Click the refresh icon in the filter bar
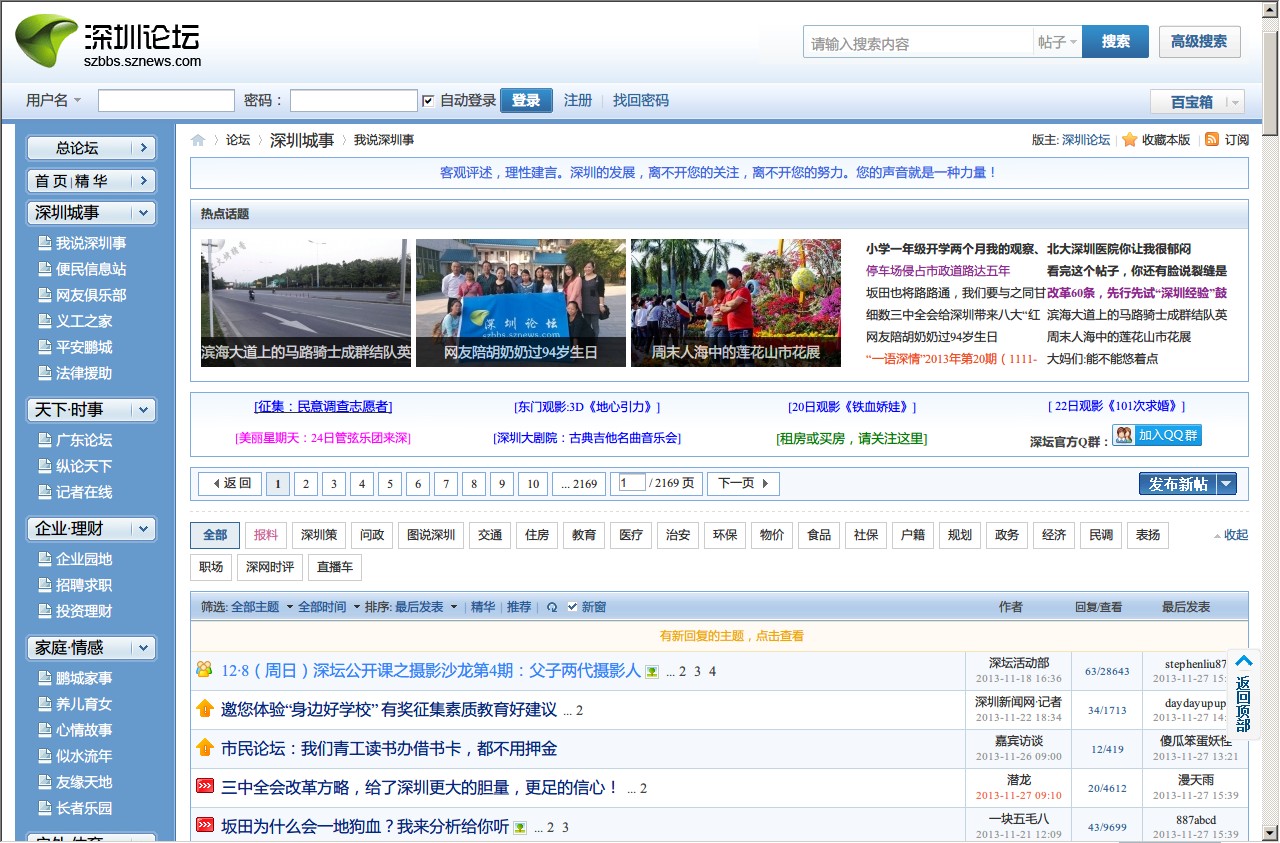The width and height of the screenshot is (1280, 843). [552, 606]
